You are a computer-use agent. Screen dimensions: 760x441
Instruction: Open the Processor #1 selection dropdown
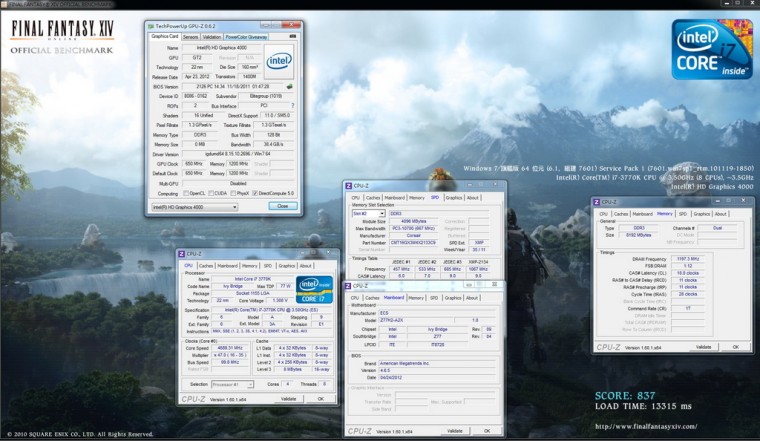(235, 383)
